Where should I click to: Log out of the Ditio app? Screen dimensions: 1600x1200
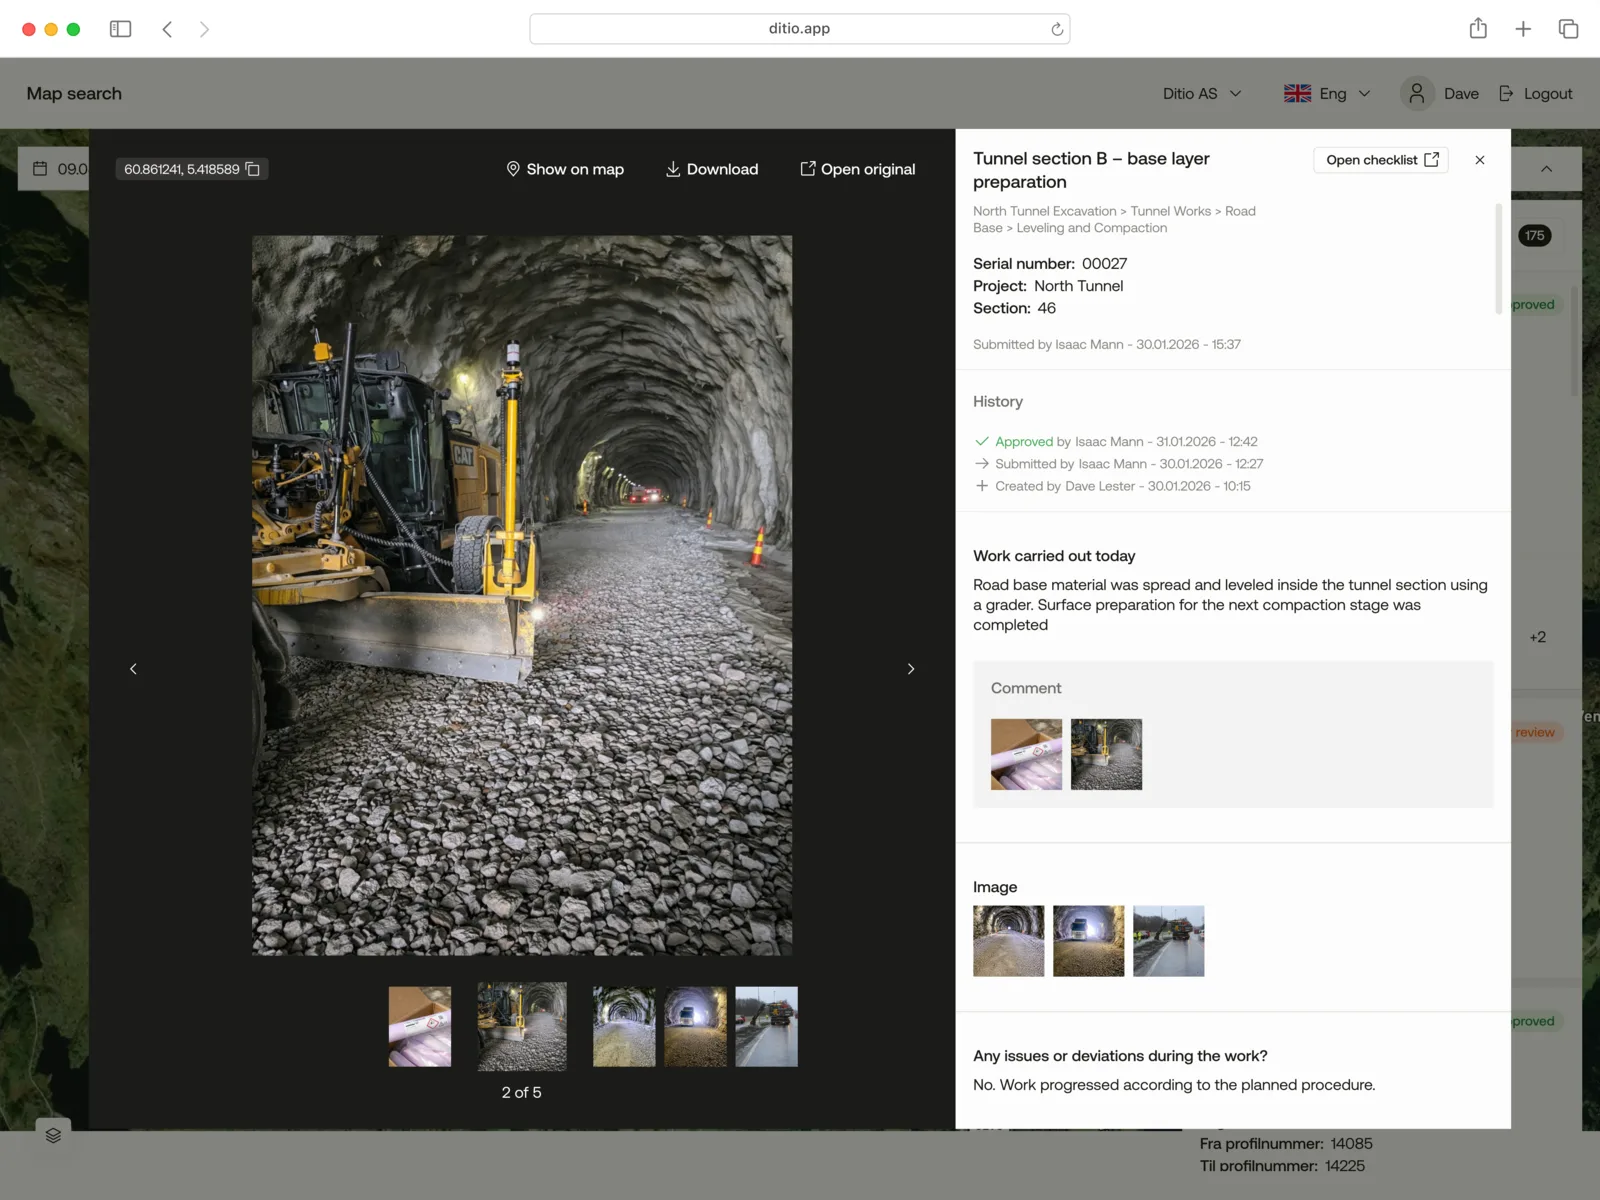point(1536,93)
